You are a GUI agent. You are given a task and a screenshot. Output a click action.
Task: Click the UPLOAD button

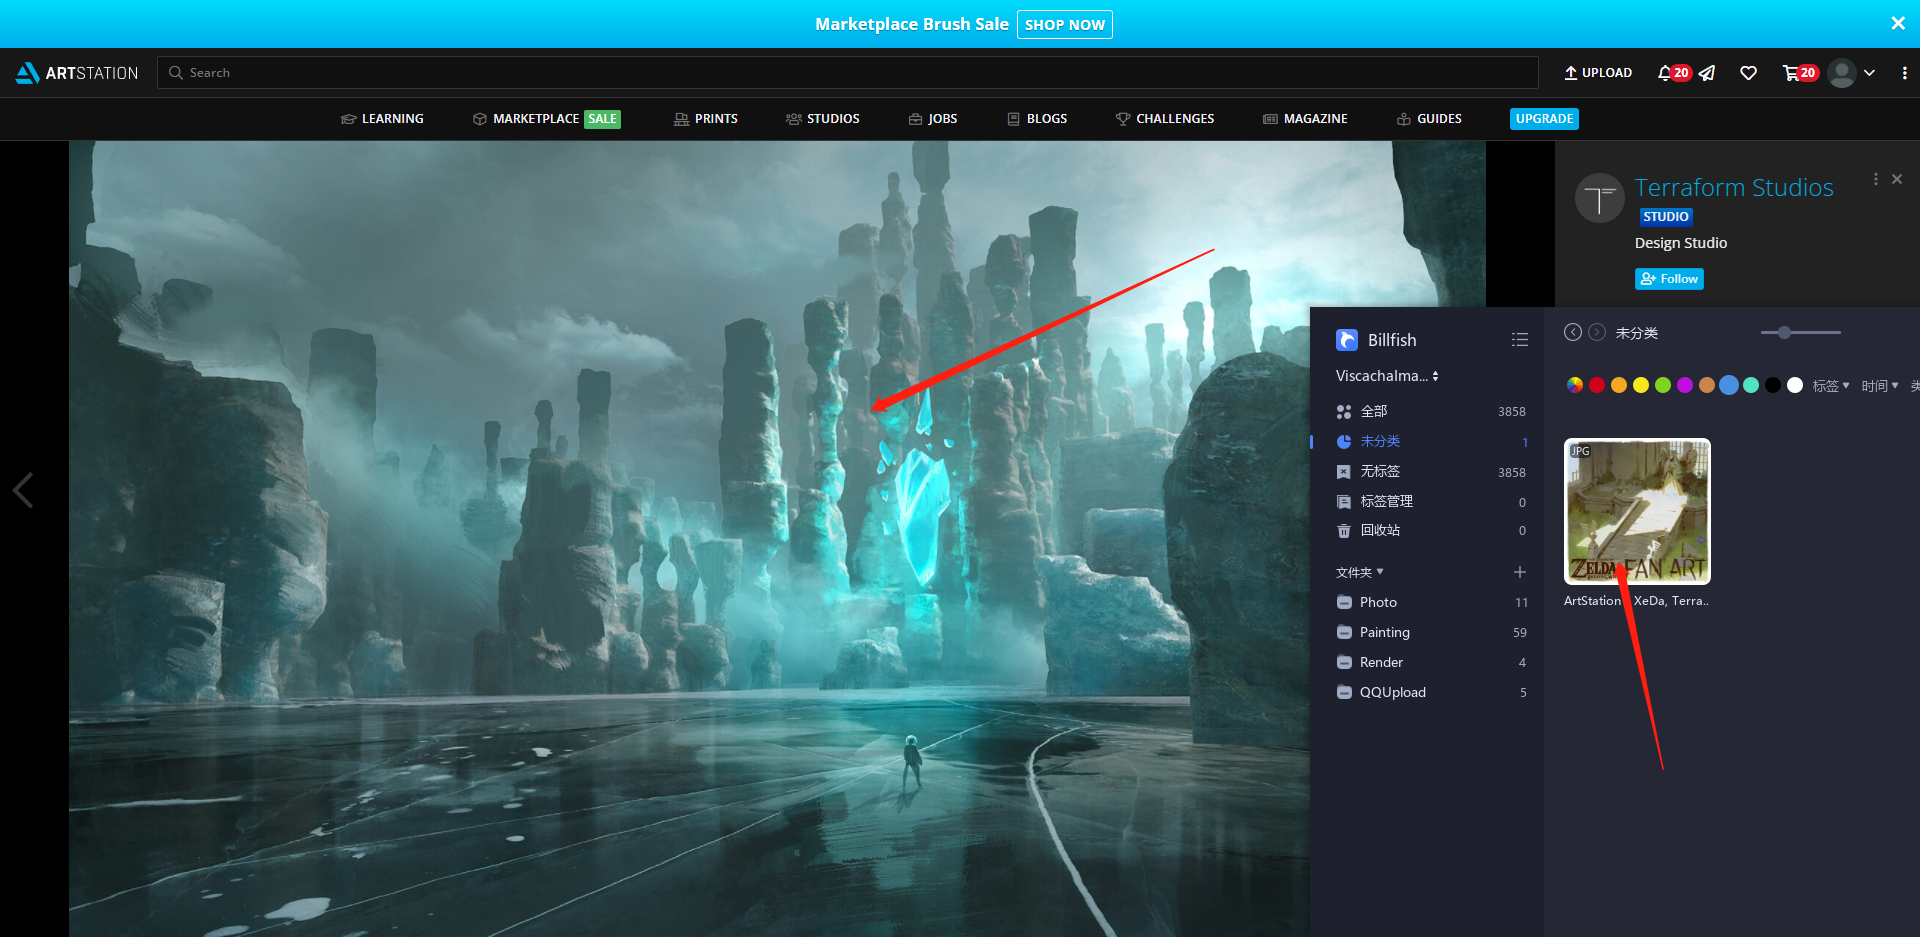[1598, 73]
